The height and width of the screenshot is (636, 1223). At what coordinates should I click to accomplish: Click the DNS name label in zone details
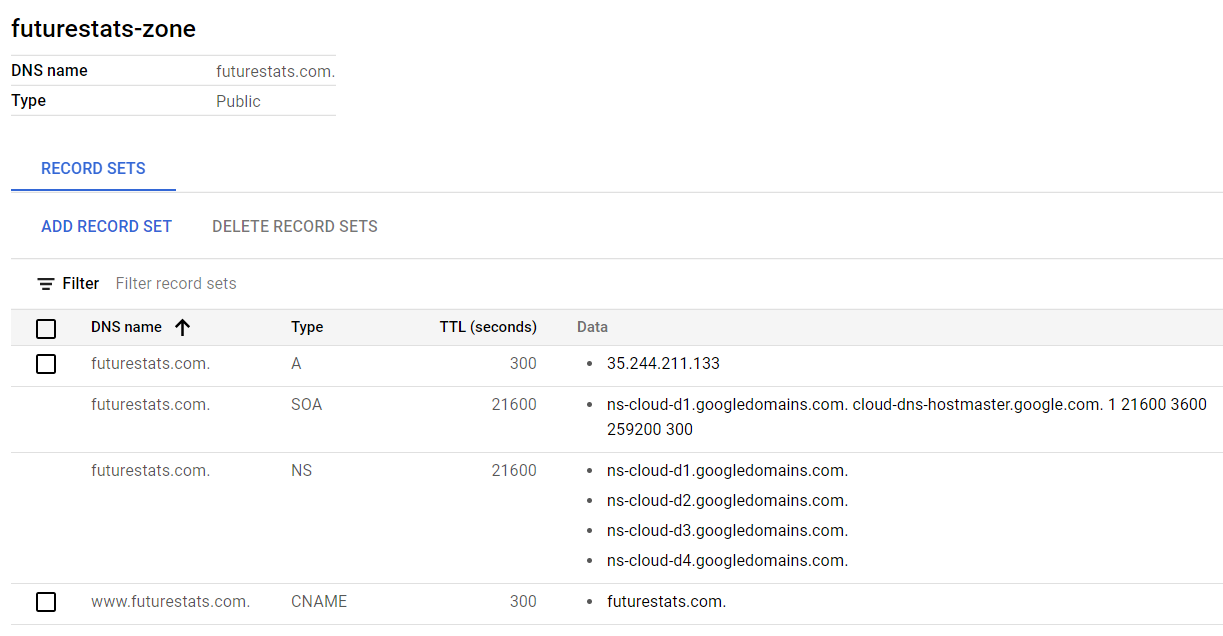pos(49,71)
